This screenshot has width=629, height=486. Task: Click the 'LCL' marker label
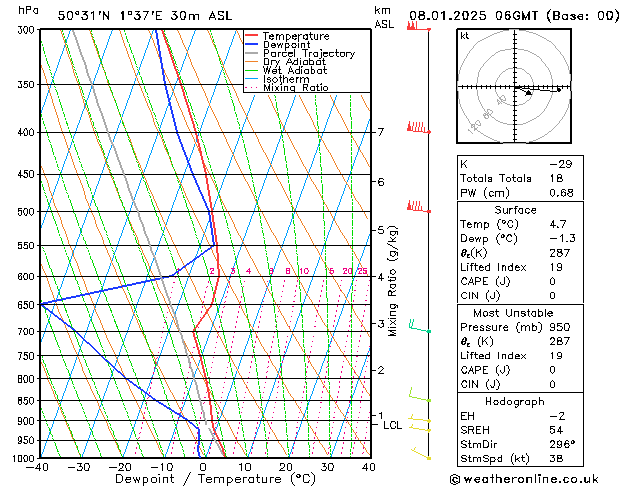tap(392, 425)
